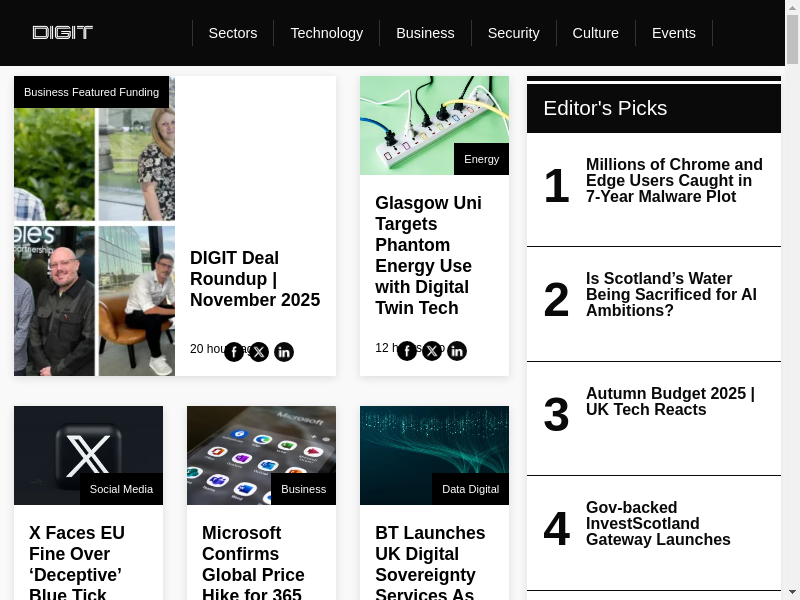This screenshot has width=800, height=600.
Task: Open Autumn Budget 2025 UK Tech Reacts
Action: tap(670, 402)
